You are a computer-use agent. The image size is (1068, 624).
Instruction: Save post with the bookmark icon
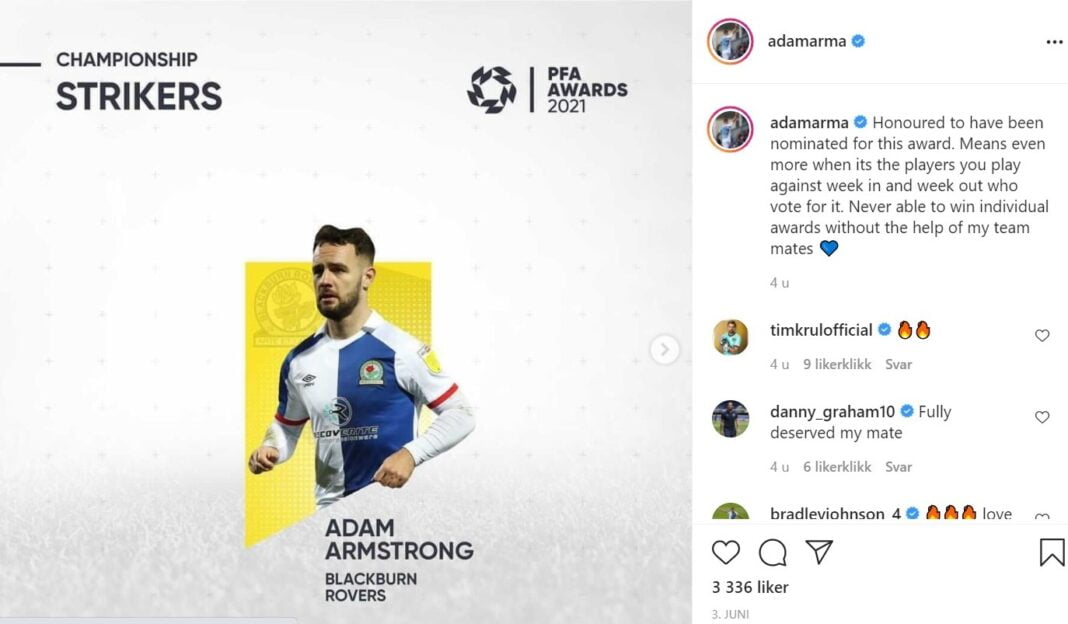click(1052, 552)
